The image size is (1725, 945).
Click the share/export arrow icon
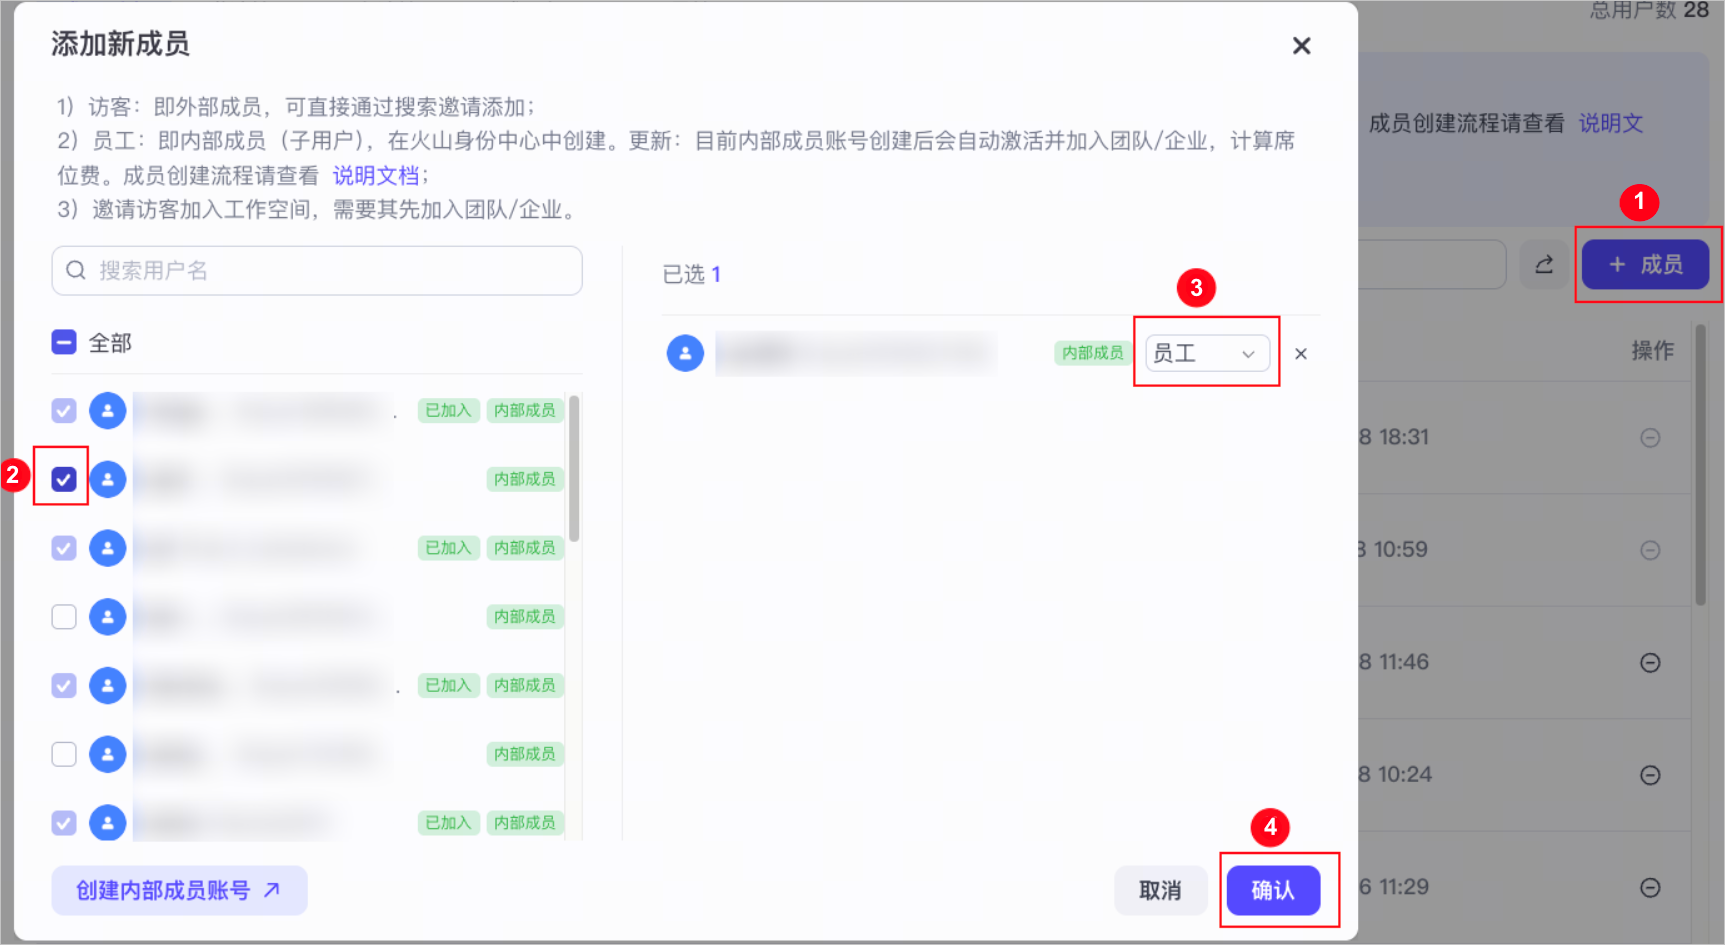(x=1544, y=265)
